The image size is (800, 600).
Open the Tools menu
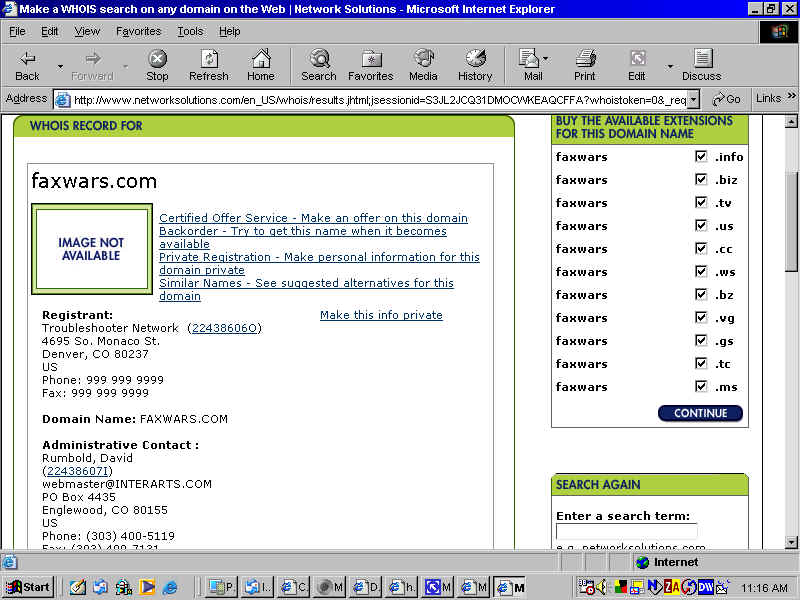tap(190, 32)
